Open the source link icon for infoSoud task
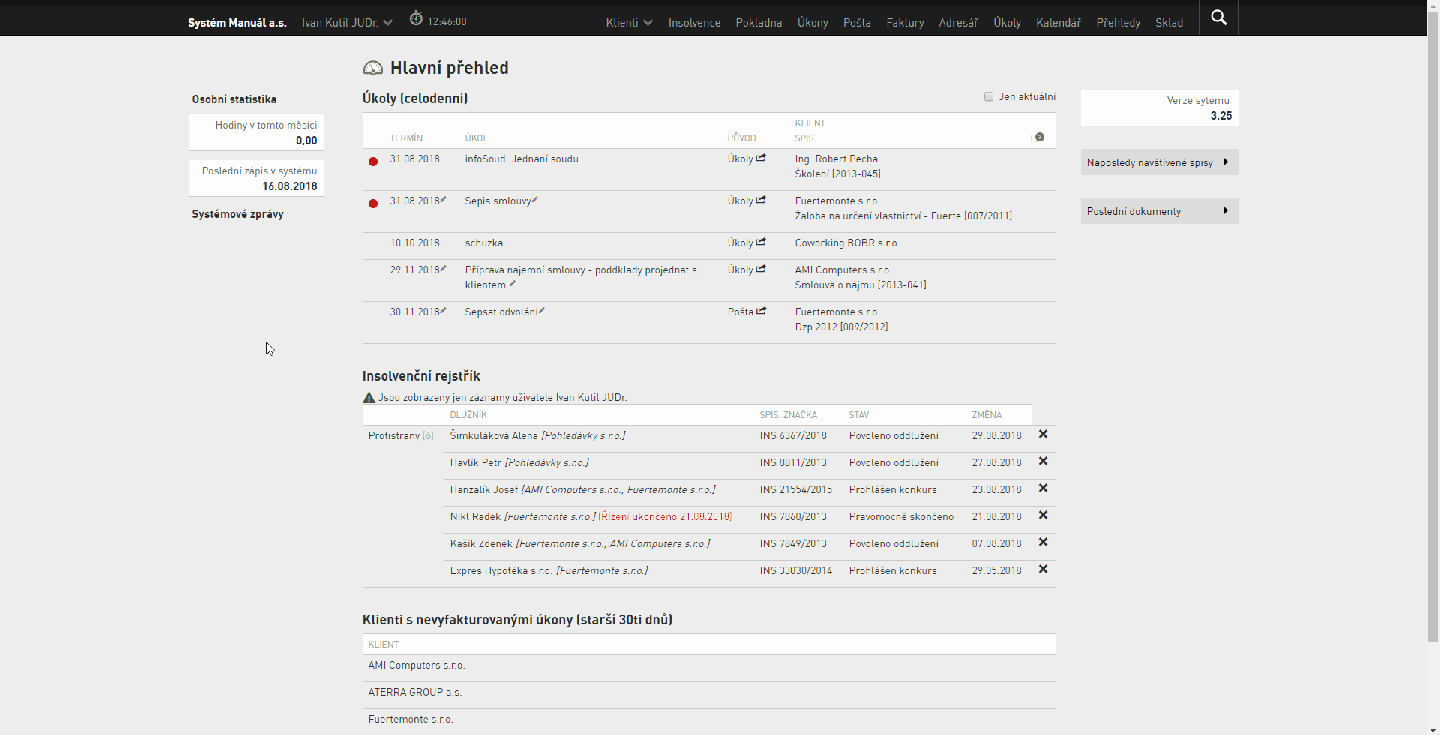 [761, 158]
